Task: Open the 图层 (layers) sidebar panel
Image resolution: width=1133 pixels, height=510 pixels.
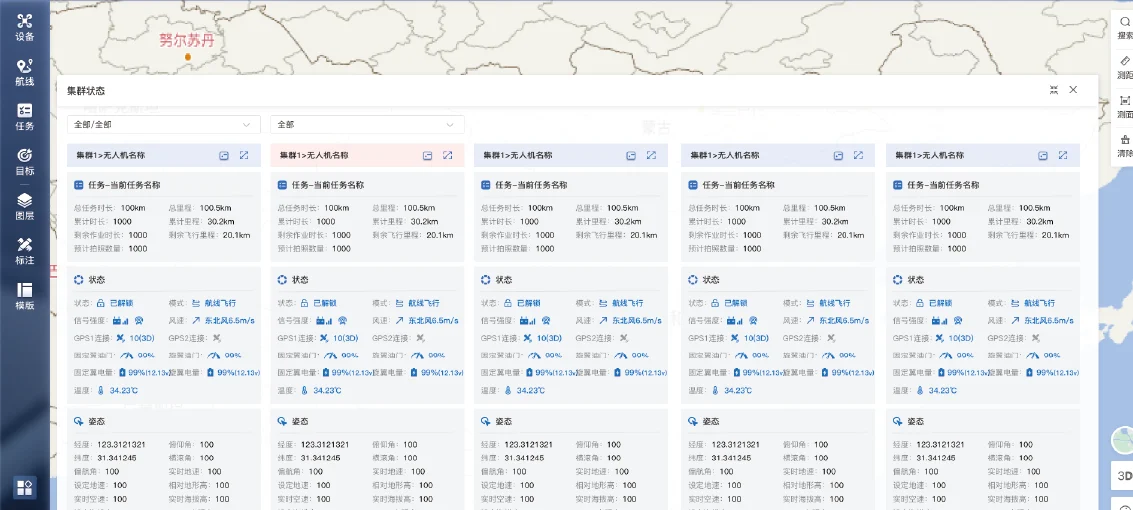Action: pos(24,206)
